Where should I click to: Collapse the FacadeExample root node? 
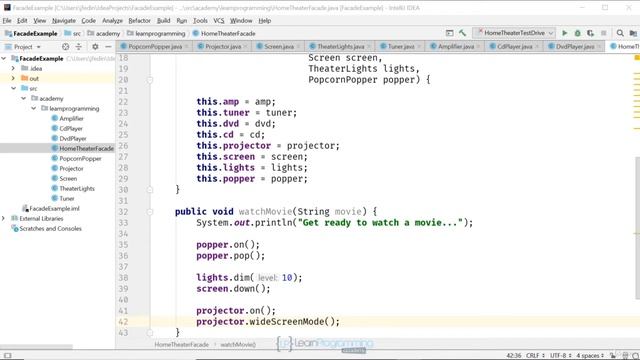pos(4,59)
